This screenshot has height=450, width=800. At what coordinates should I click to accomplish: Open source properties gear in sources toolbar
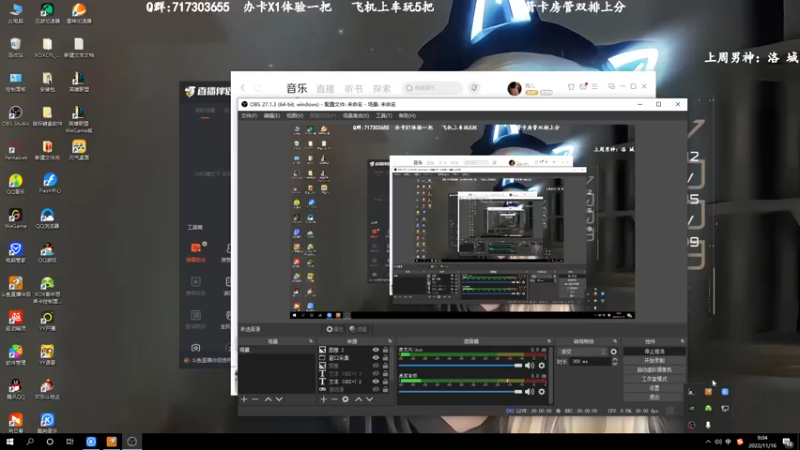[345, 399]
